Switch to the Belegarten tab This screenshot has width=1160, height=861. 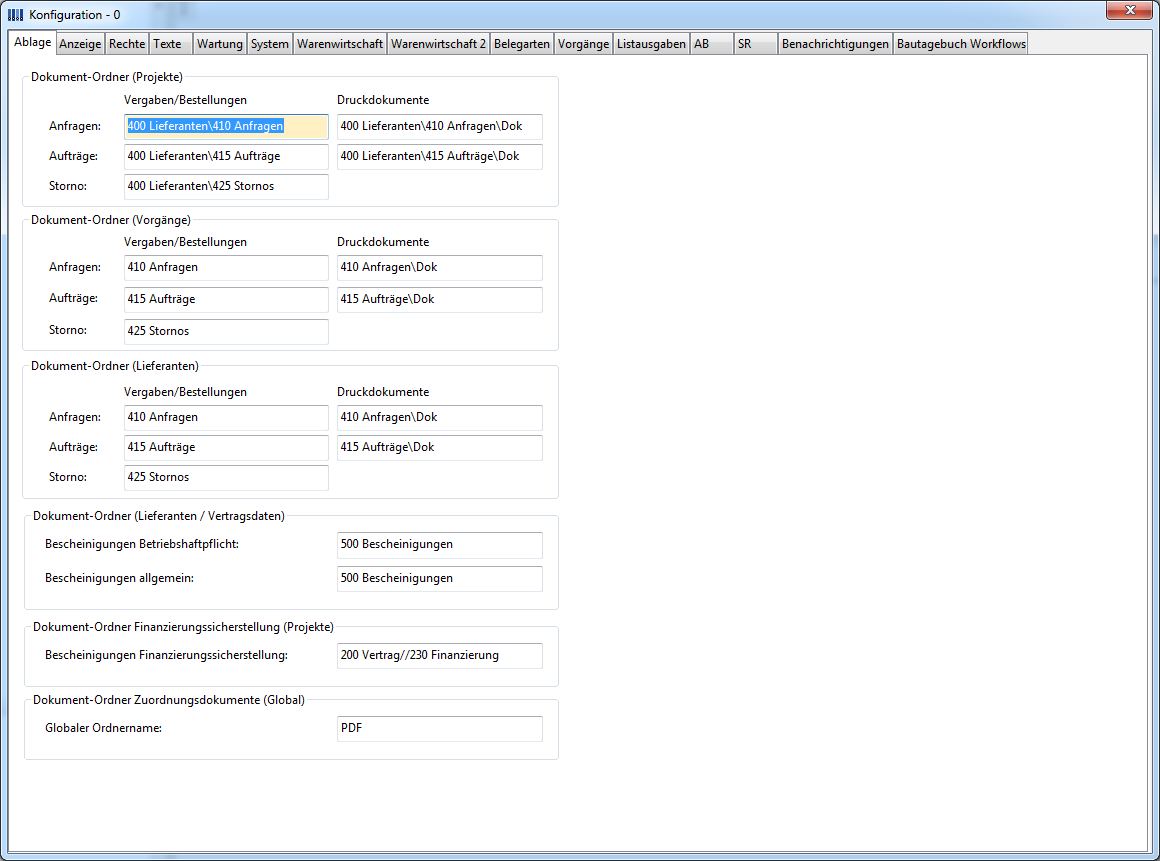522,44
